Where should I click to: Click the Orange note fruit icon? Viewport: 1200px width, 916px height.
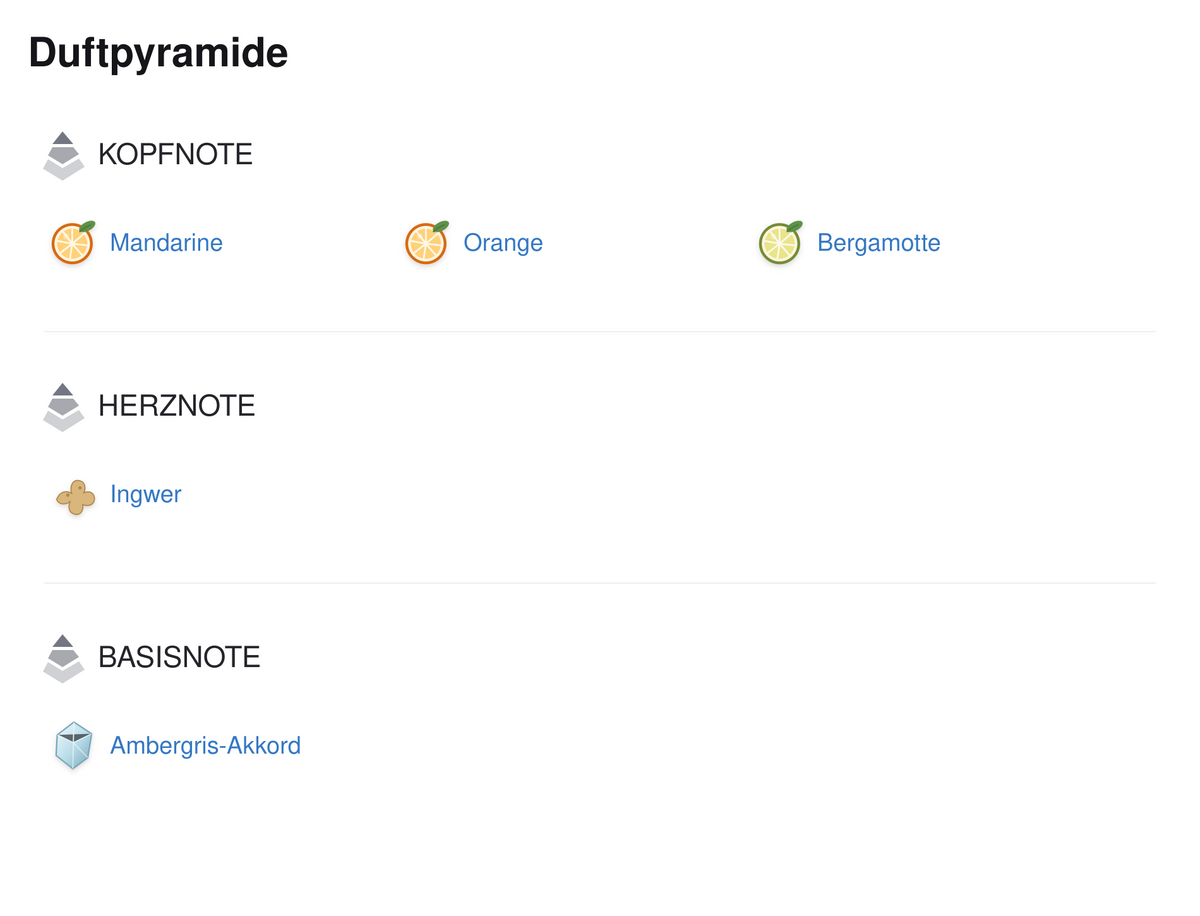click(427, 243)
